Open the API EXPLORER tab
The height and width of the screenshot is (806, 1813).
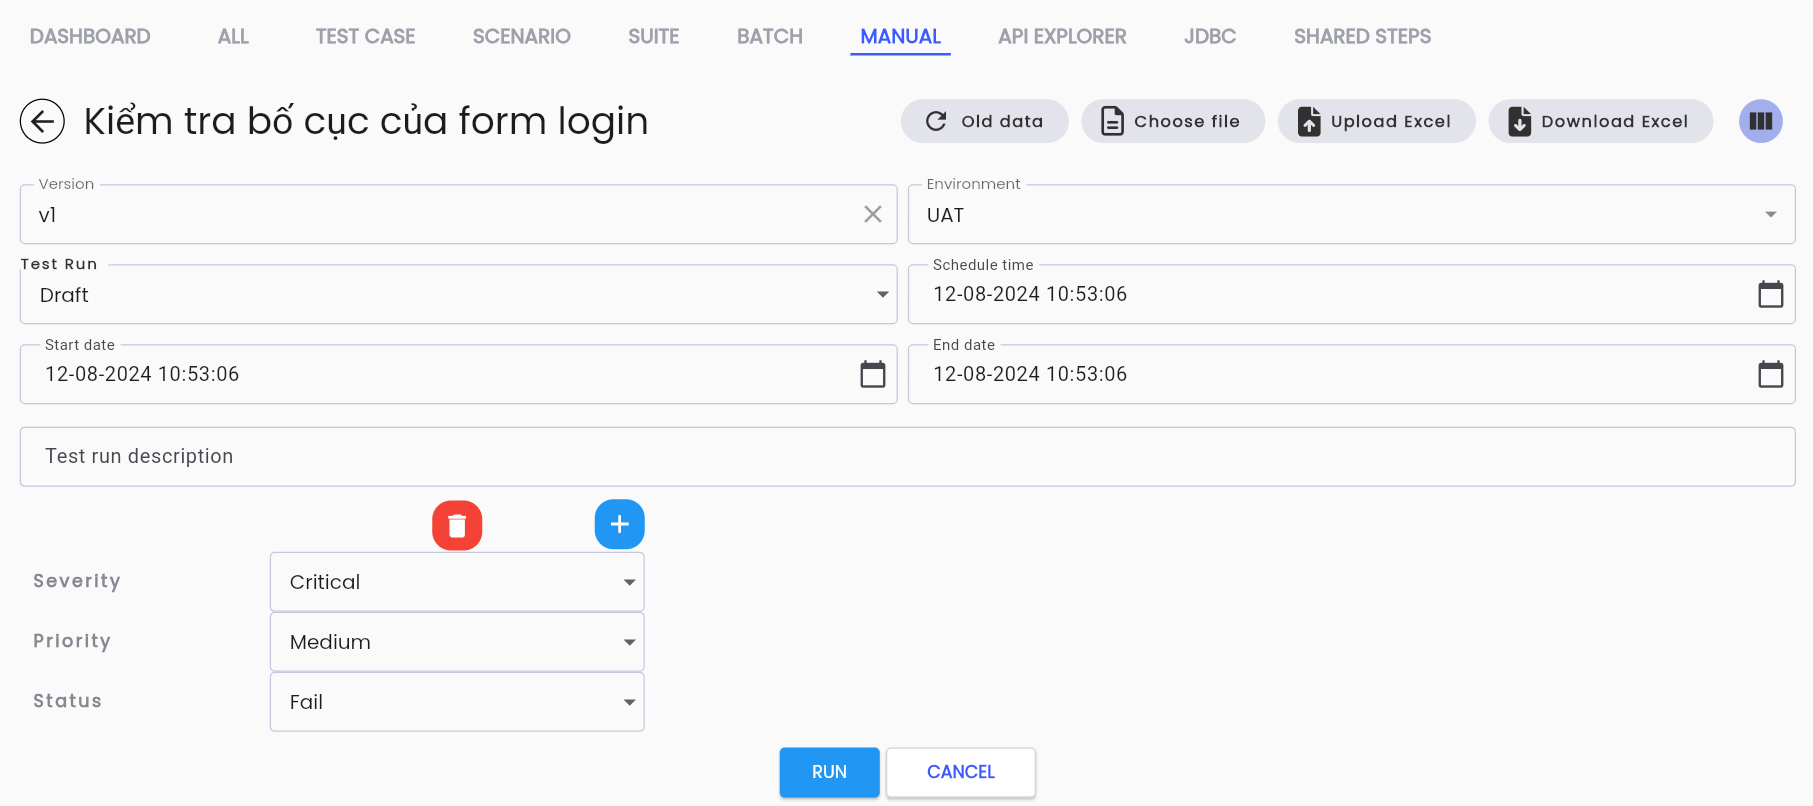pos(1062,36)
